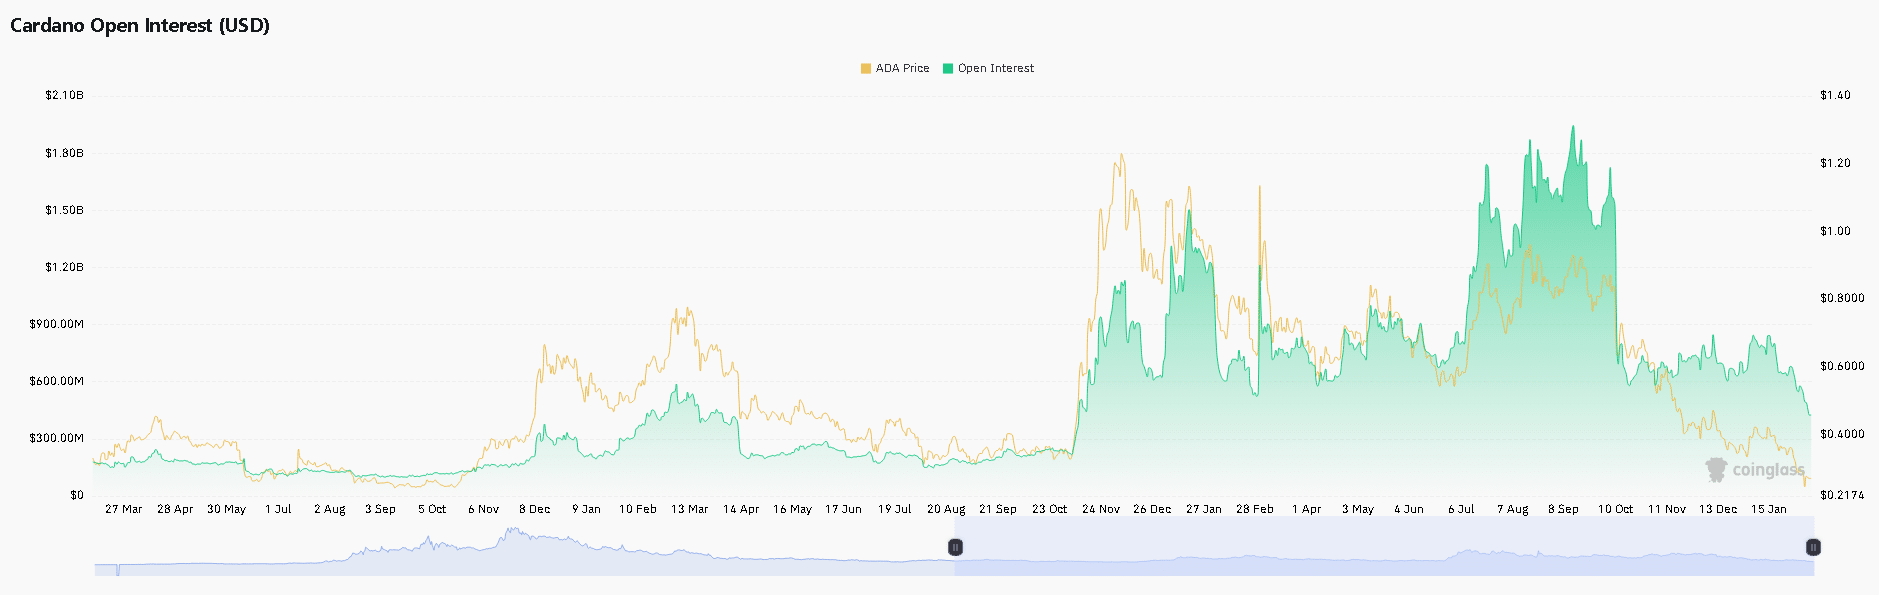Click the $2.10B left axis label
The height and width of the screenshot is (595, 1879).
click(x=64, y=95)
